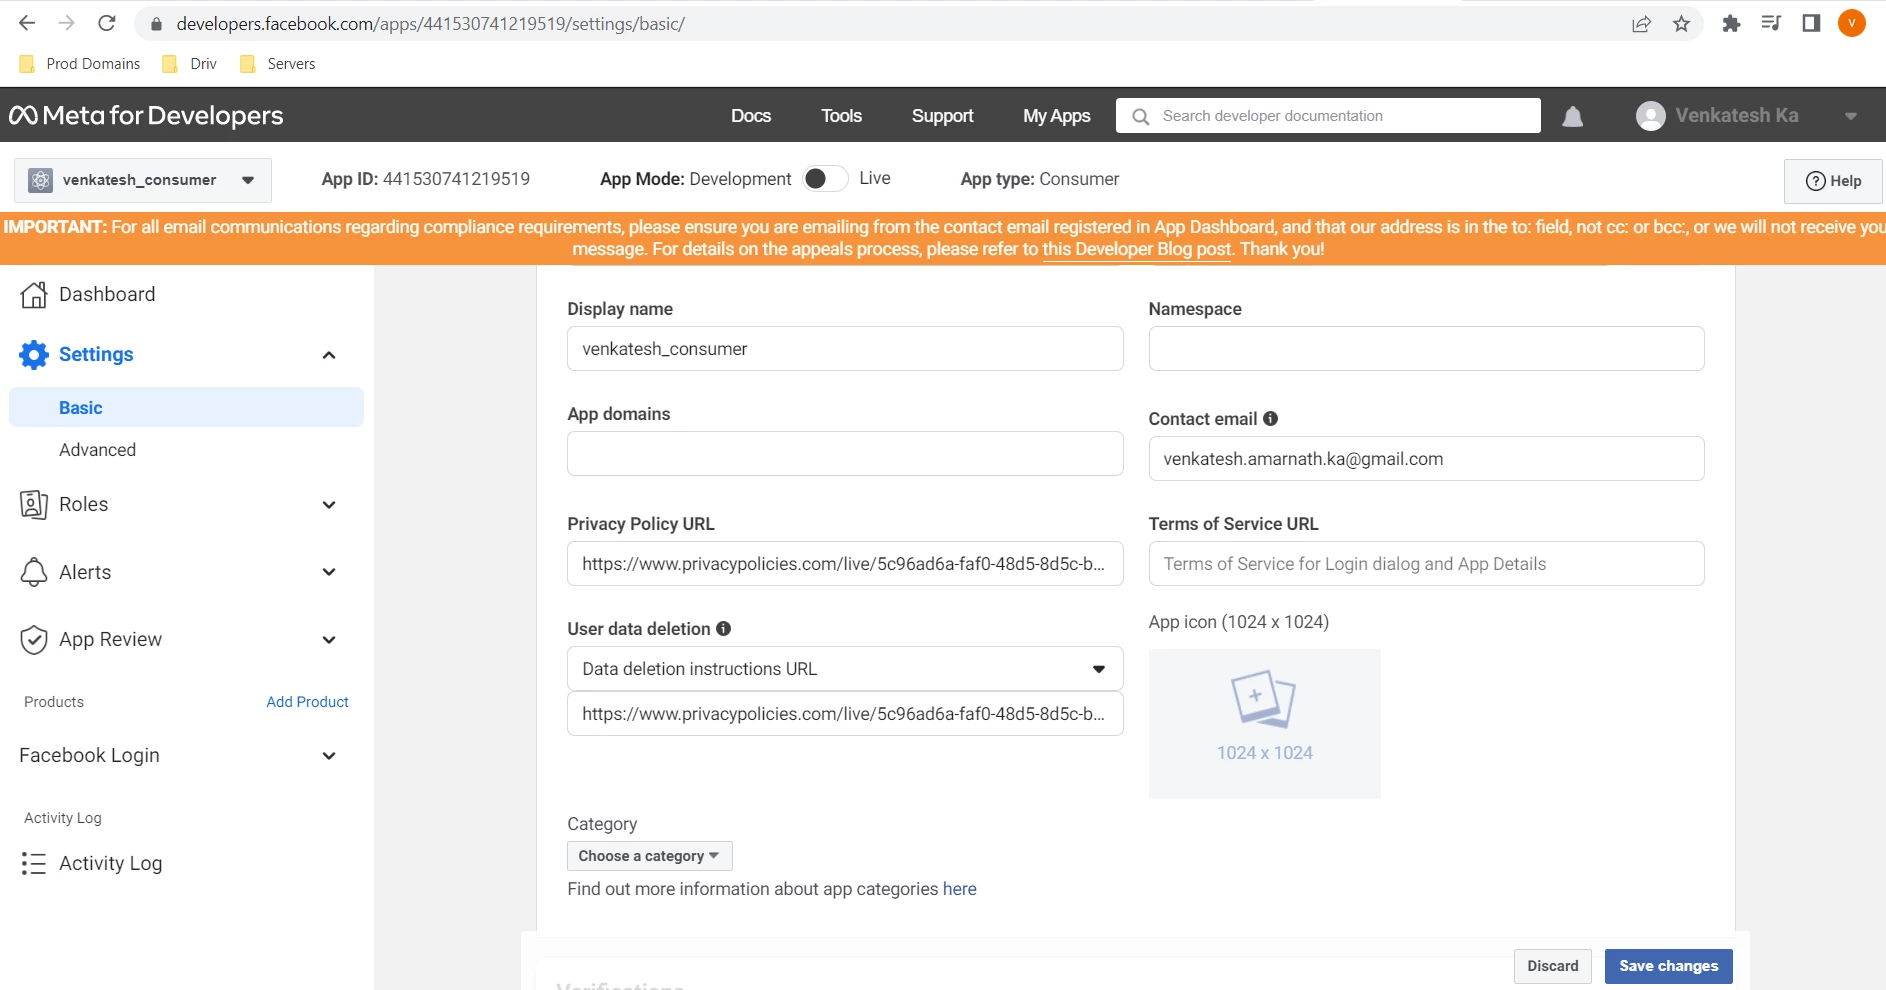The image size is (1886, 990).
Task: Open notifications bell icon
Action: coord(1573,117)
